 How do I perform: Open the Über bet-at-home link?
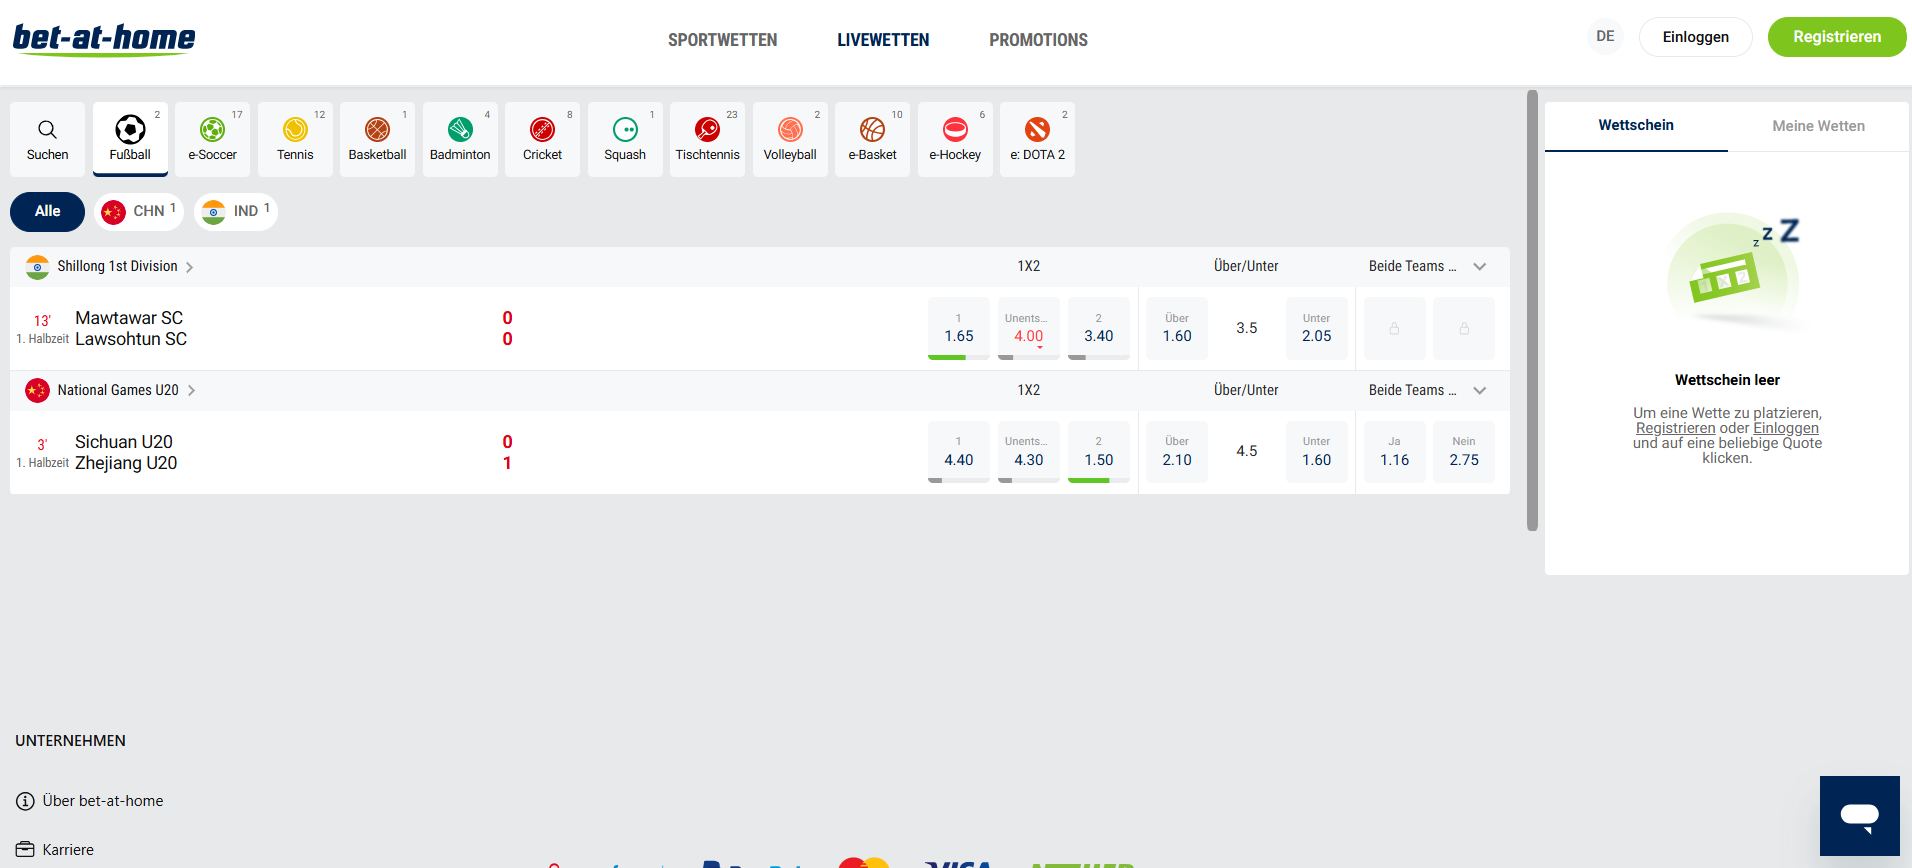(103, 801)
